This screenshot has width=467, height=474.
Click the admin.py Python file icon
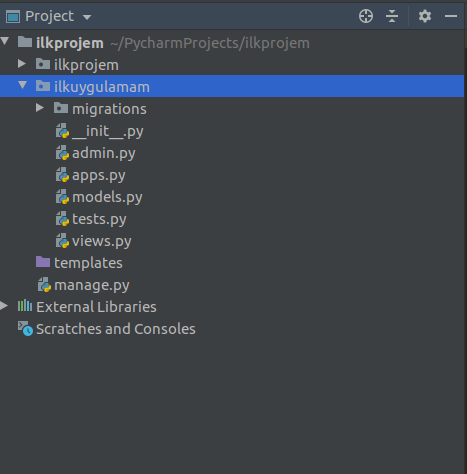[62, 153]
